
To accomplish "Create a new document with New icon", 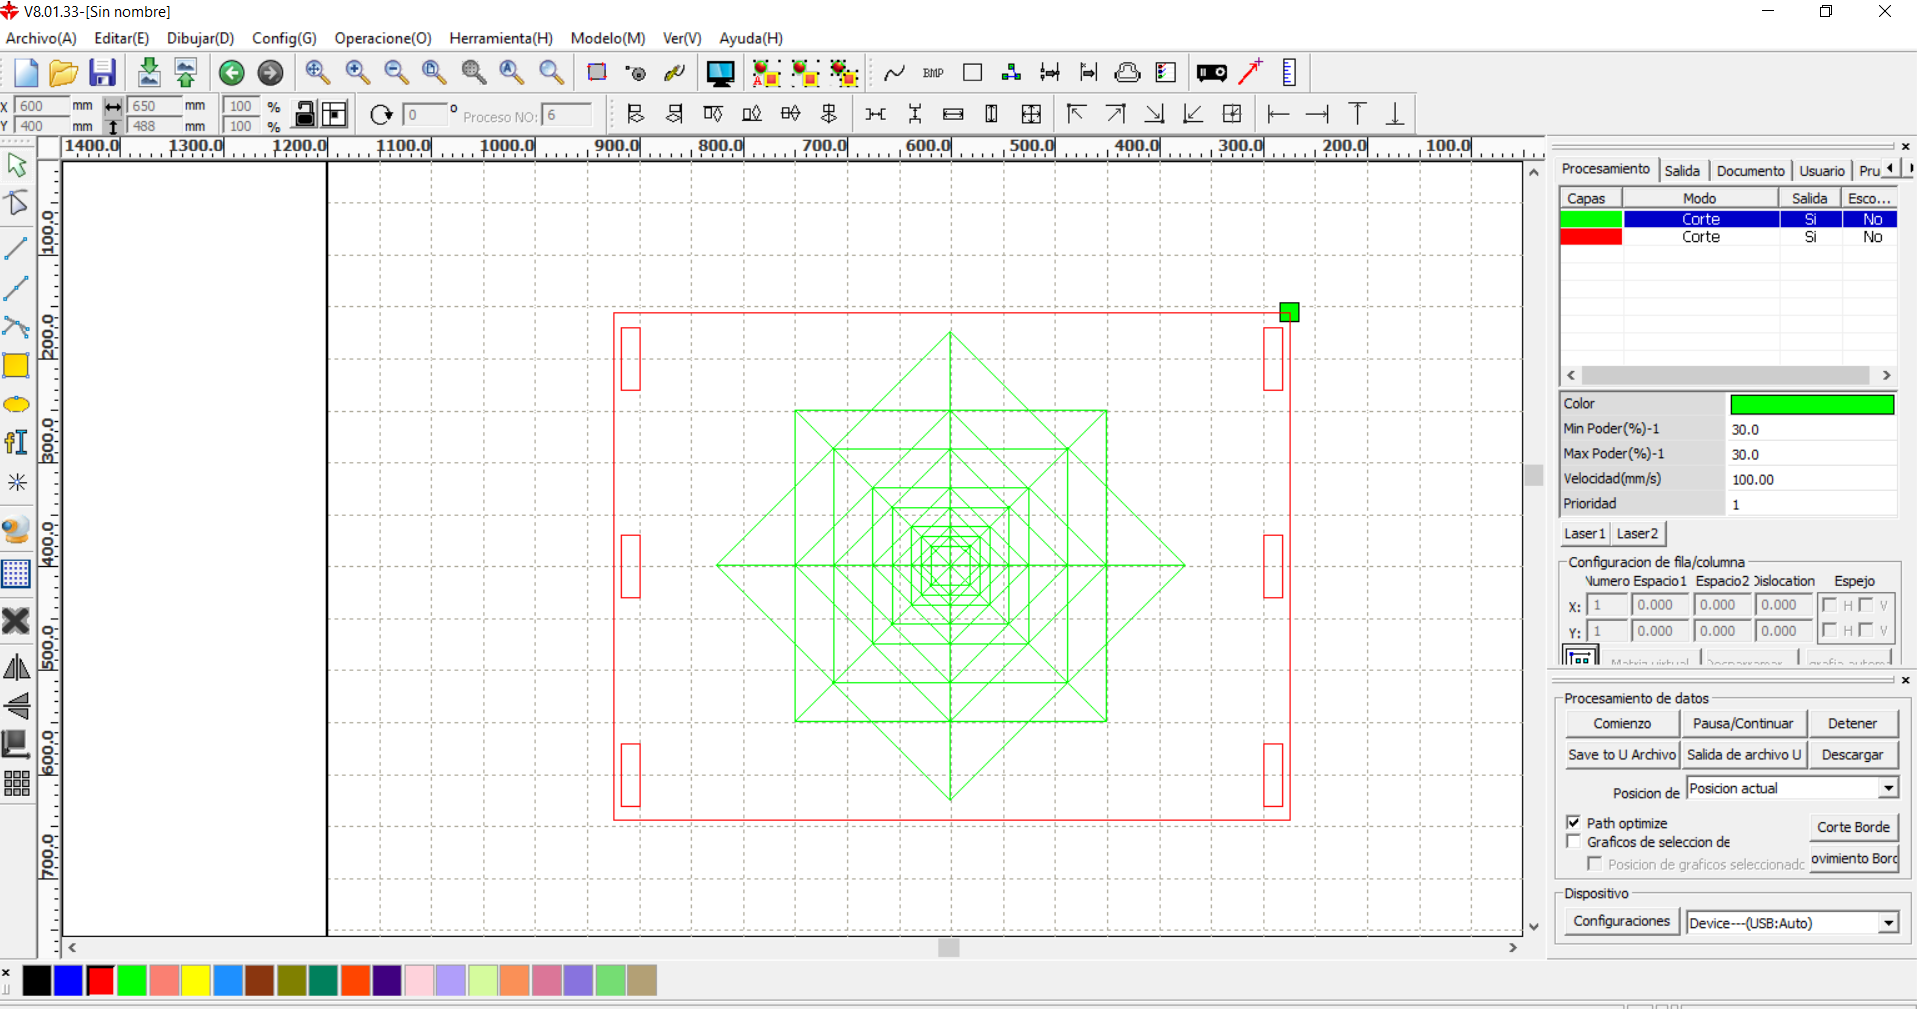I will (26, 72).
